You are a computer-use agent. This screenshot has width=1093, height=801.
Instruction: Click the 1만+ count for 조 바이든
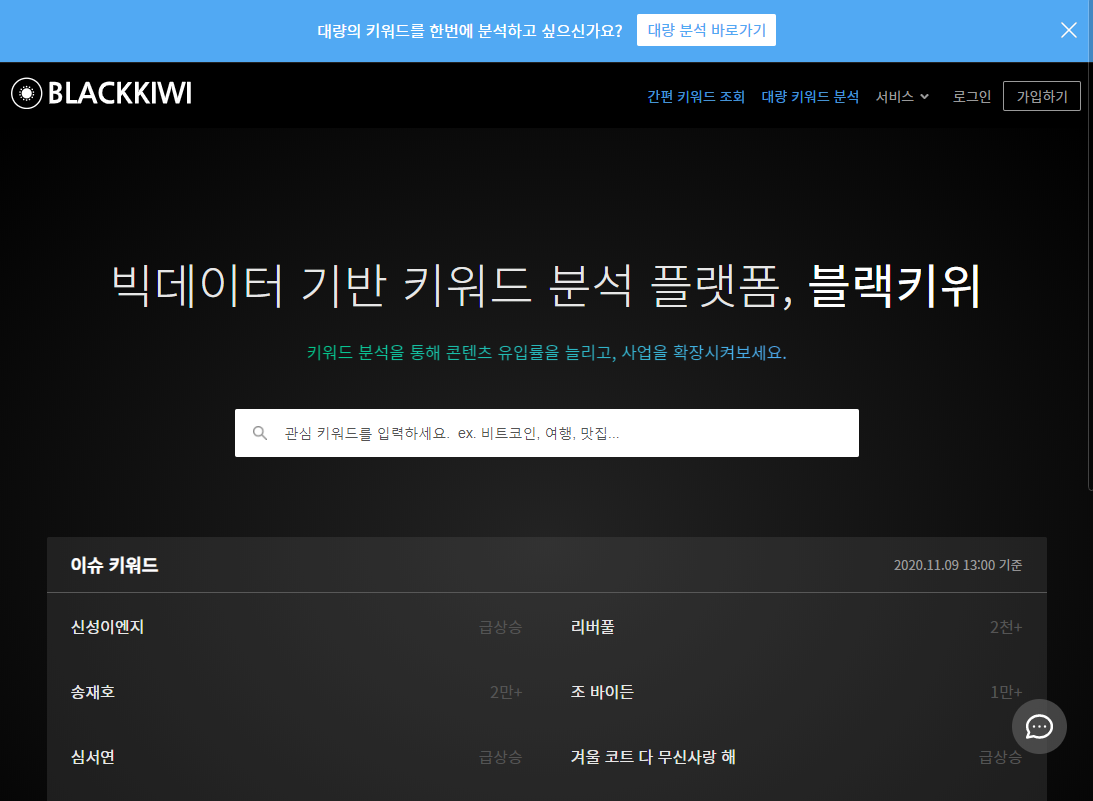pos(1006,692)
